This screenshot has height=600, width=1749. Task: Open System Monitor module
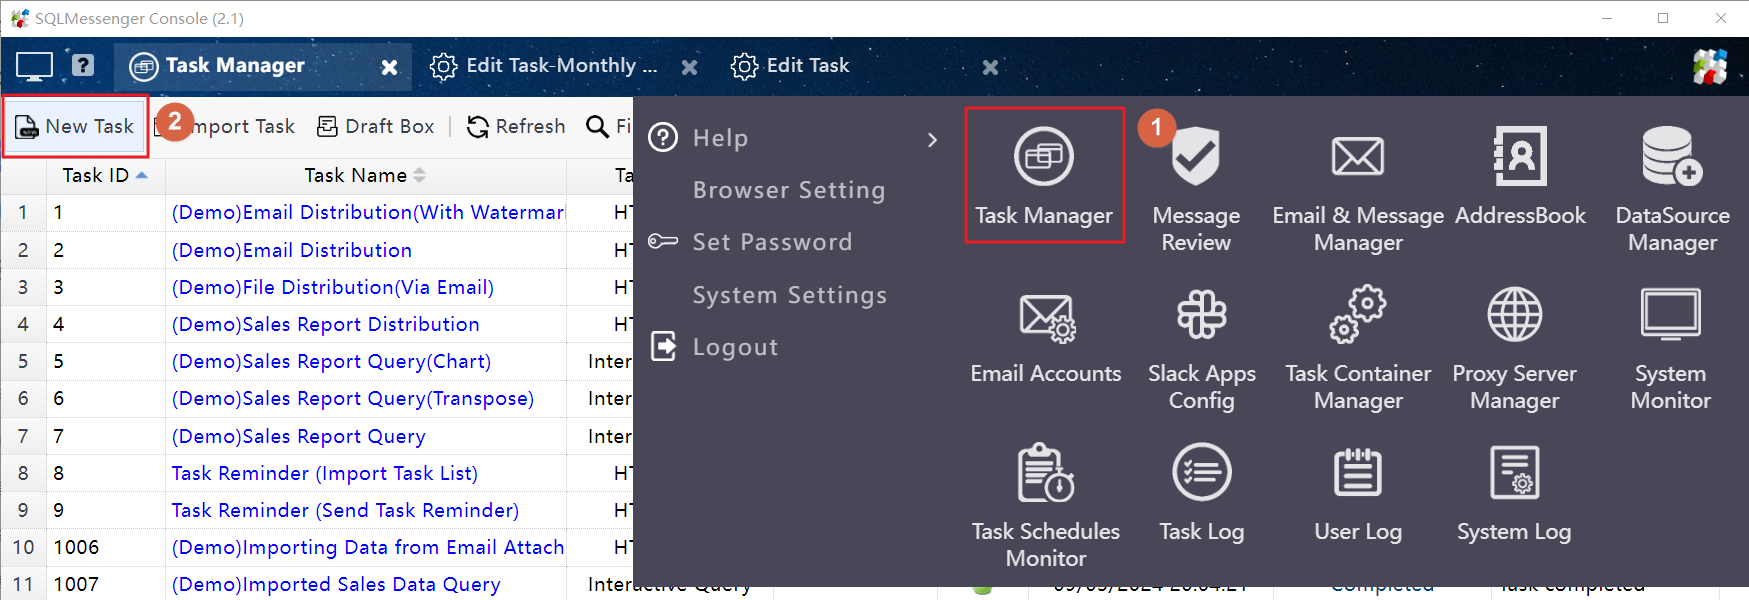pyautogui.click(x=1670, y=349)
